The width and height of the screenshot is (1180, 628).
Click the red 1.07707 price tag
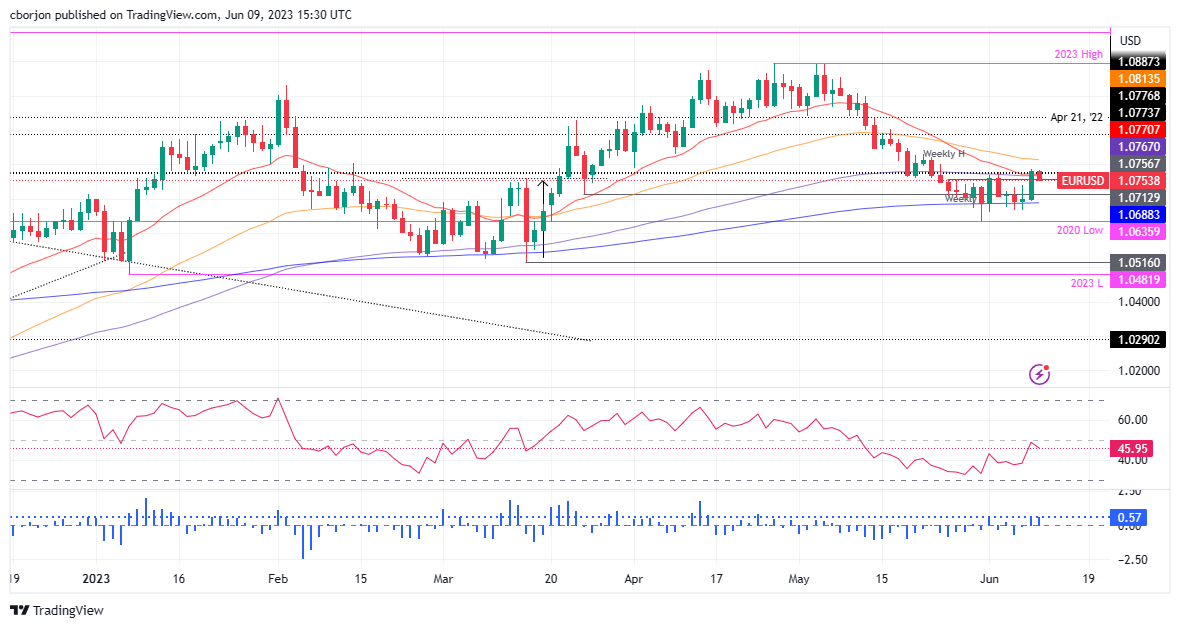pos(1138,130)
